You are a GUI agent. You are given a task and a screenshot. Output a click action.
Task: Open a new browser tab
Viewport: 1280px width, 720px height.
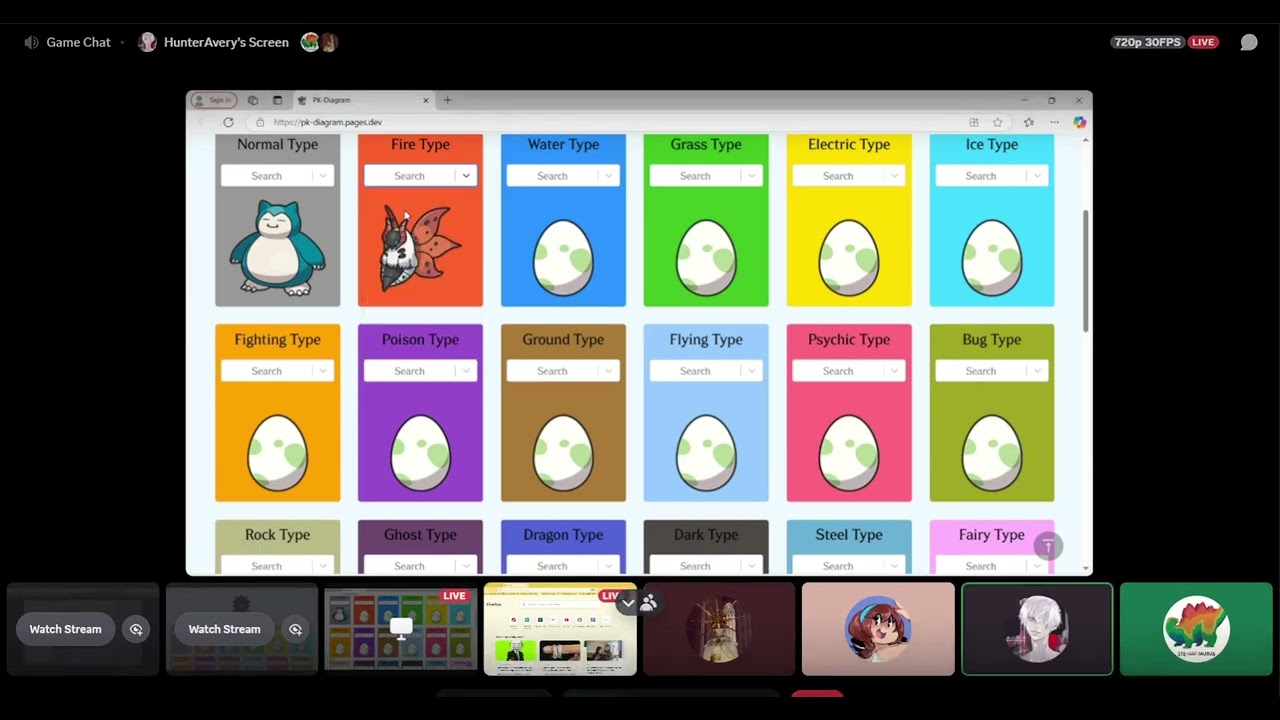[x=447, y=100]
